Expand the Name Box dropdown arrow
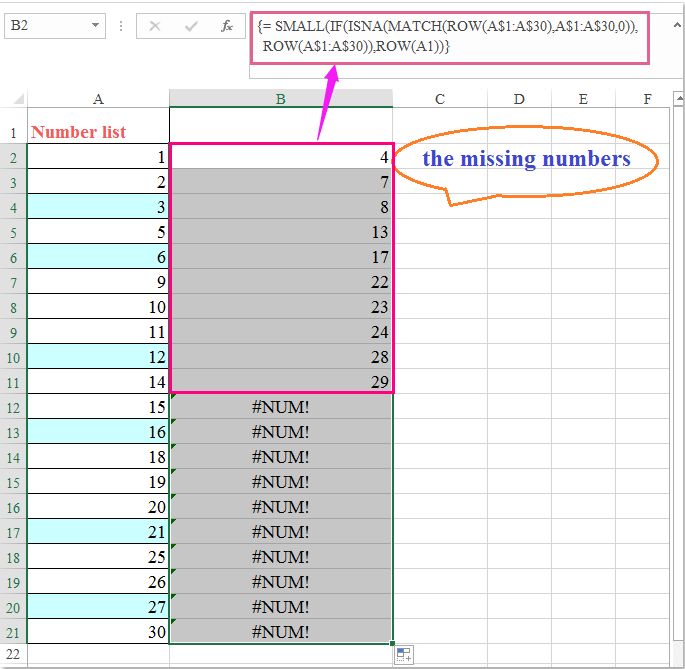 (95, 26)
